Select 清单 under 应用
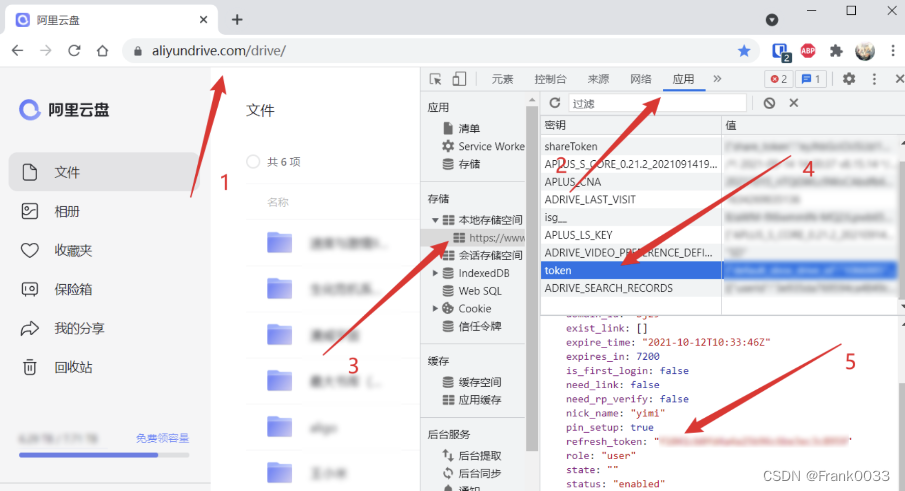The width and height of the screenshot is (905, 491). (462, 128)
